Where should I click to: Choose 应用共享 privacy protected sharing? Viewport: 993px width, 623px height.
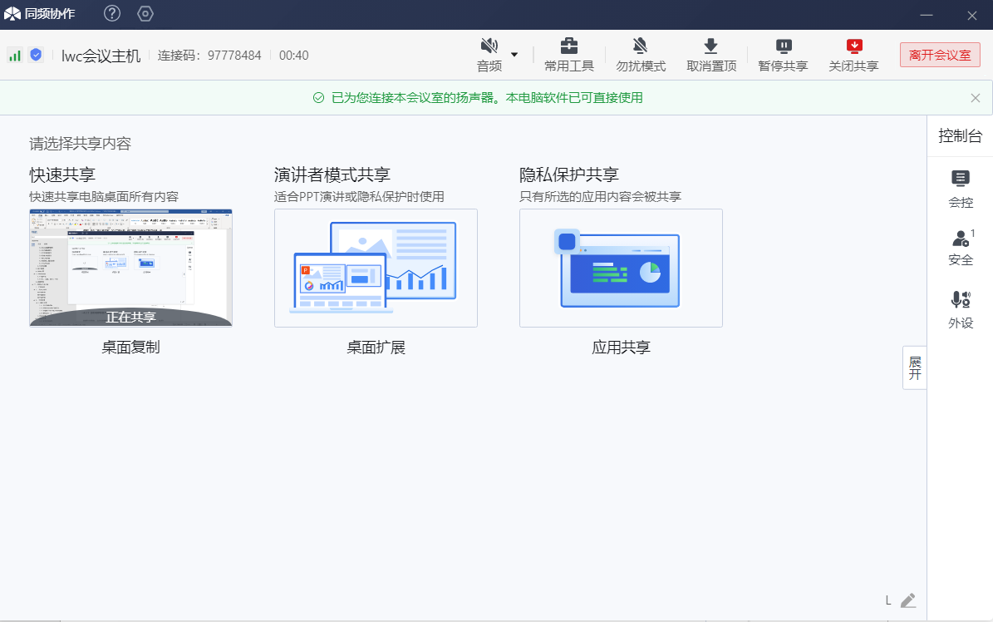coord(621,268)
